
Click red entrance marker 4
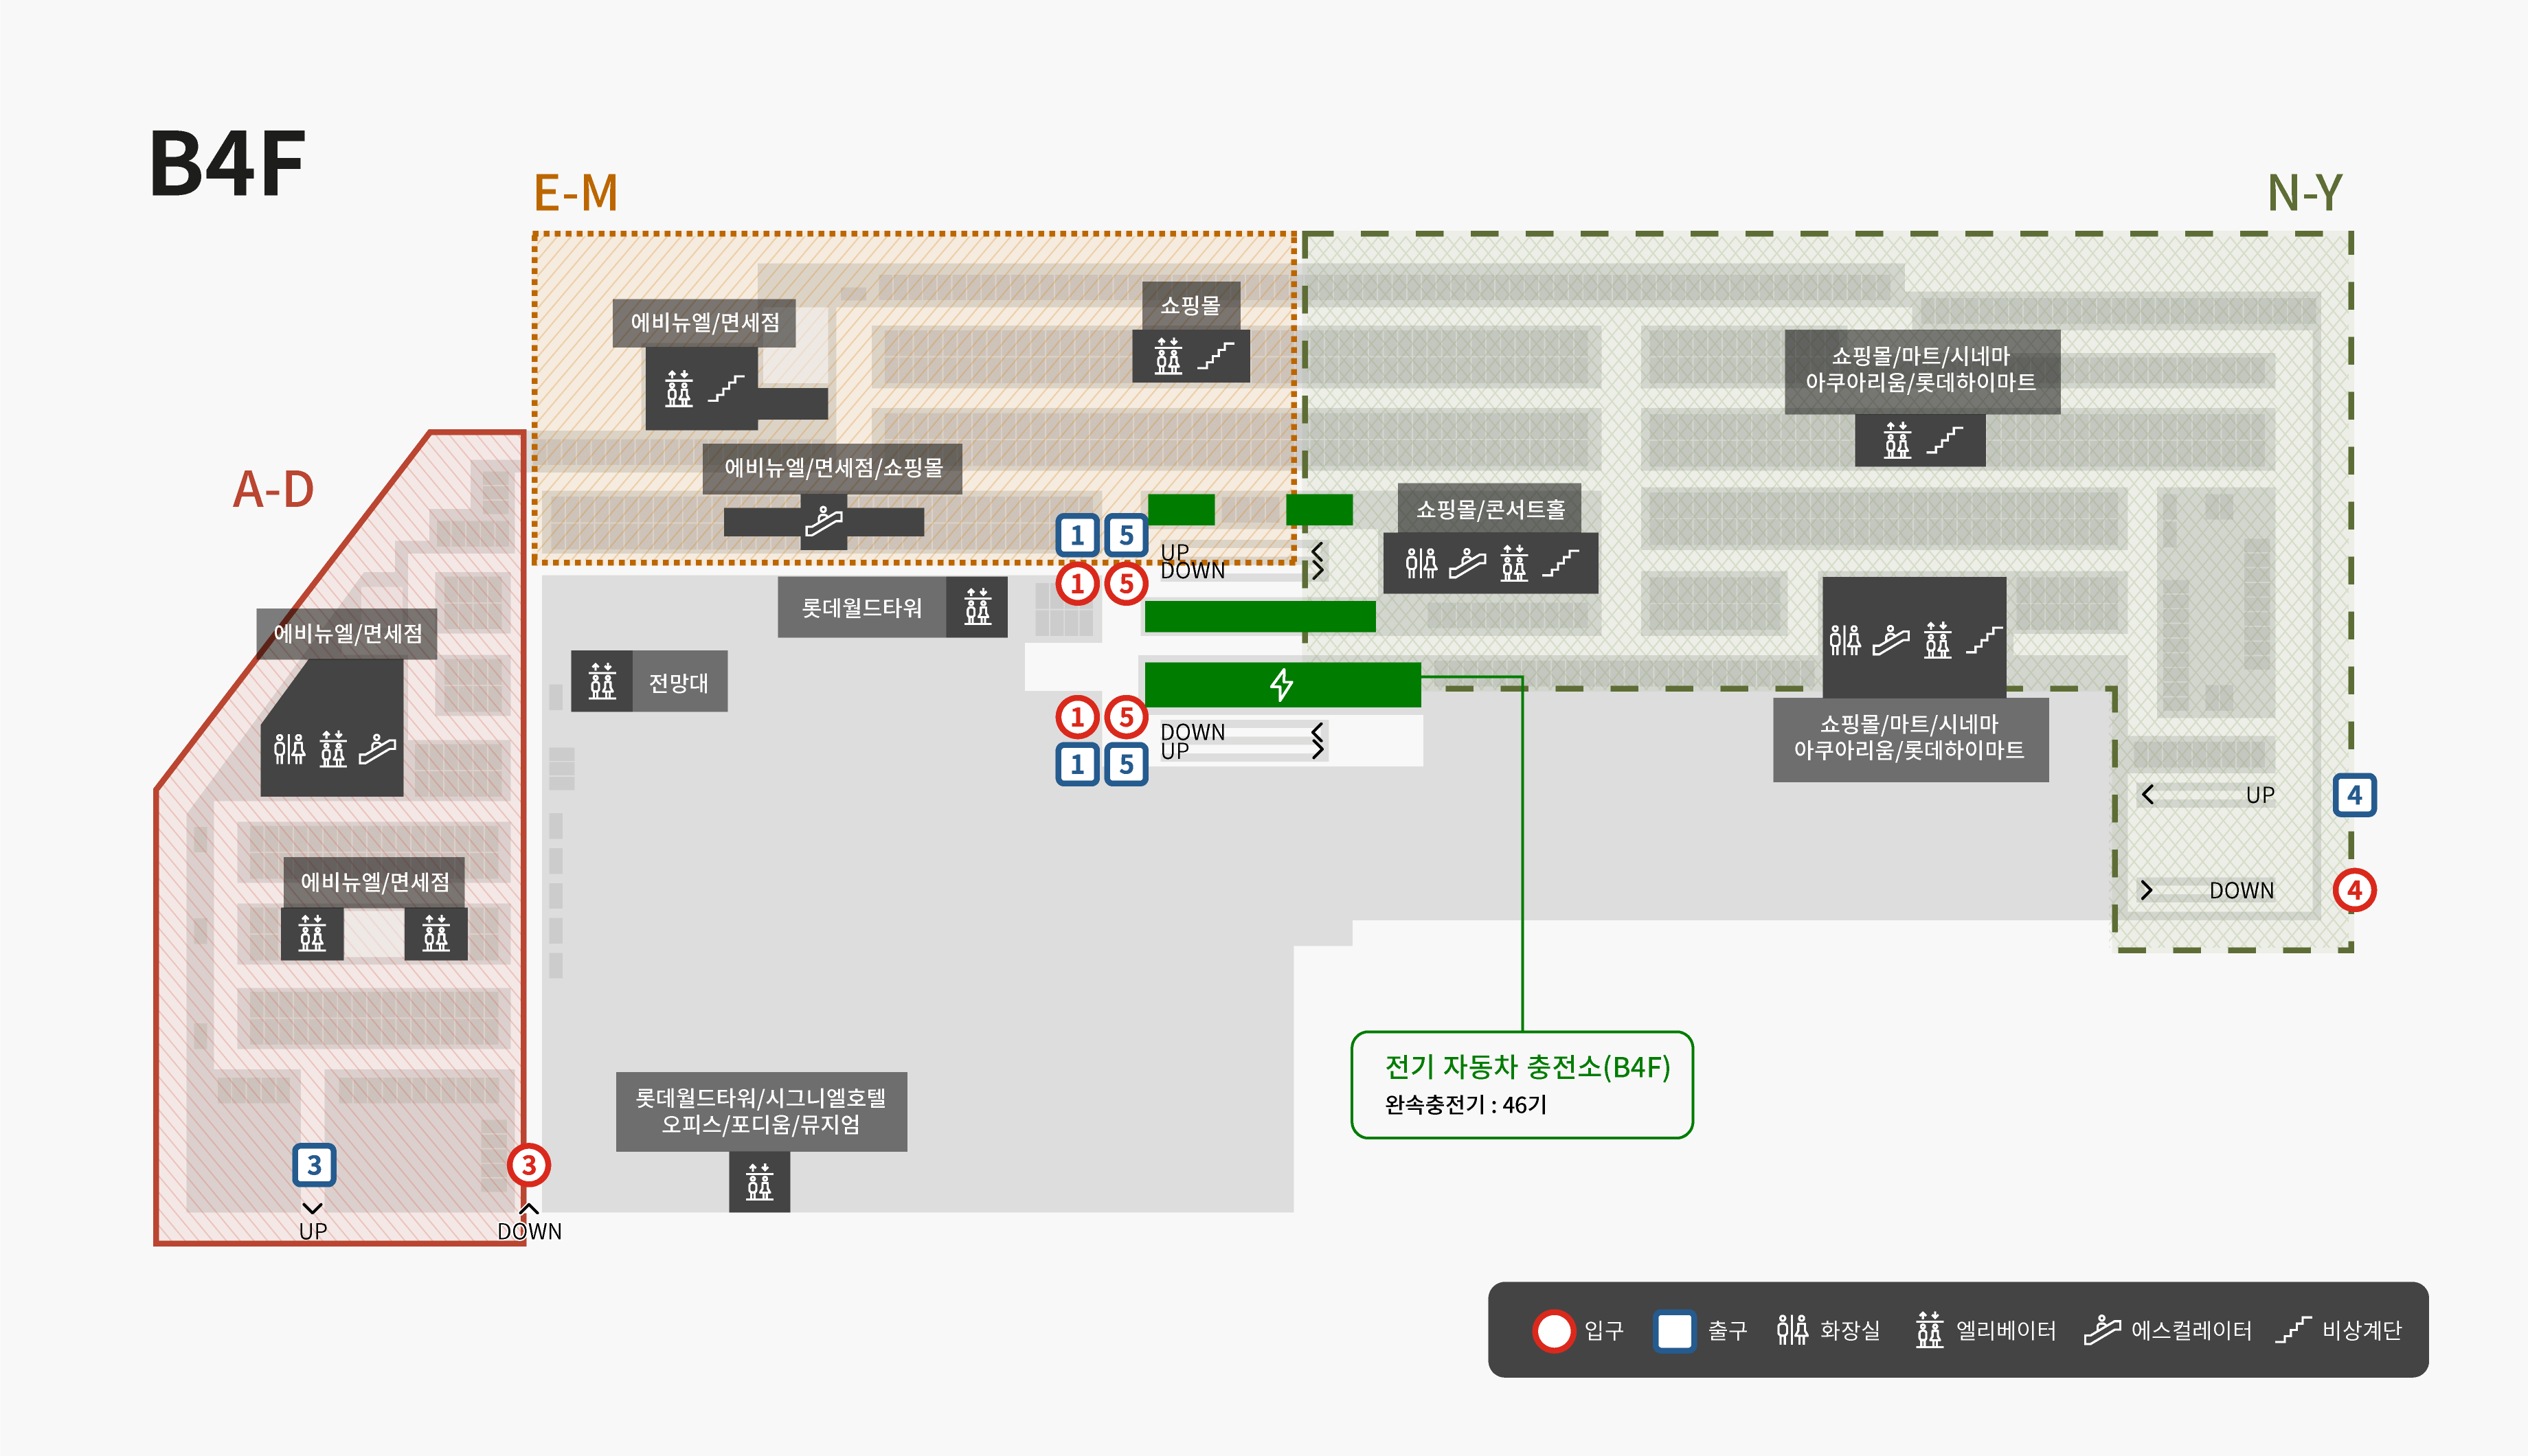(2354, 889)
